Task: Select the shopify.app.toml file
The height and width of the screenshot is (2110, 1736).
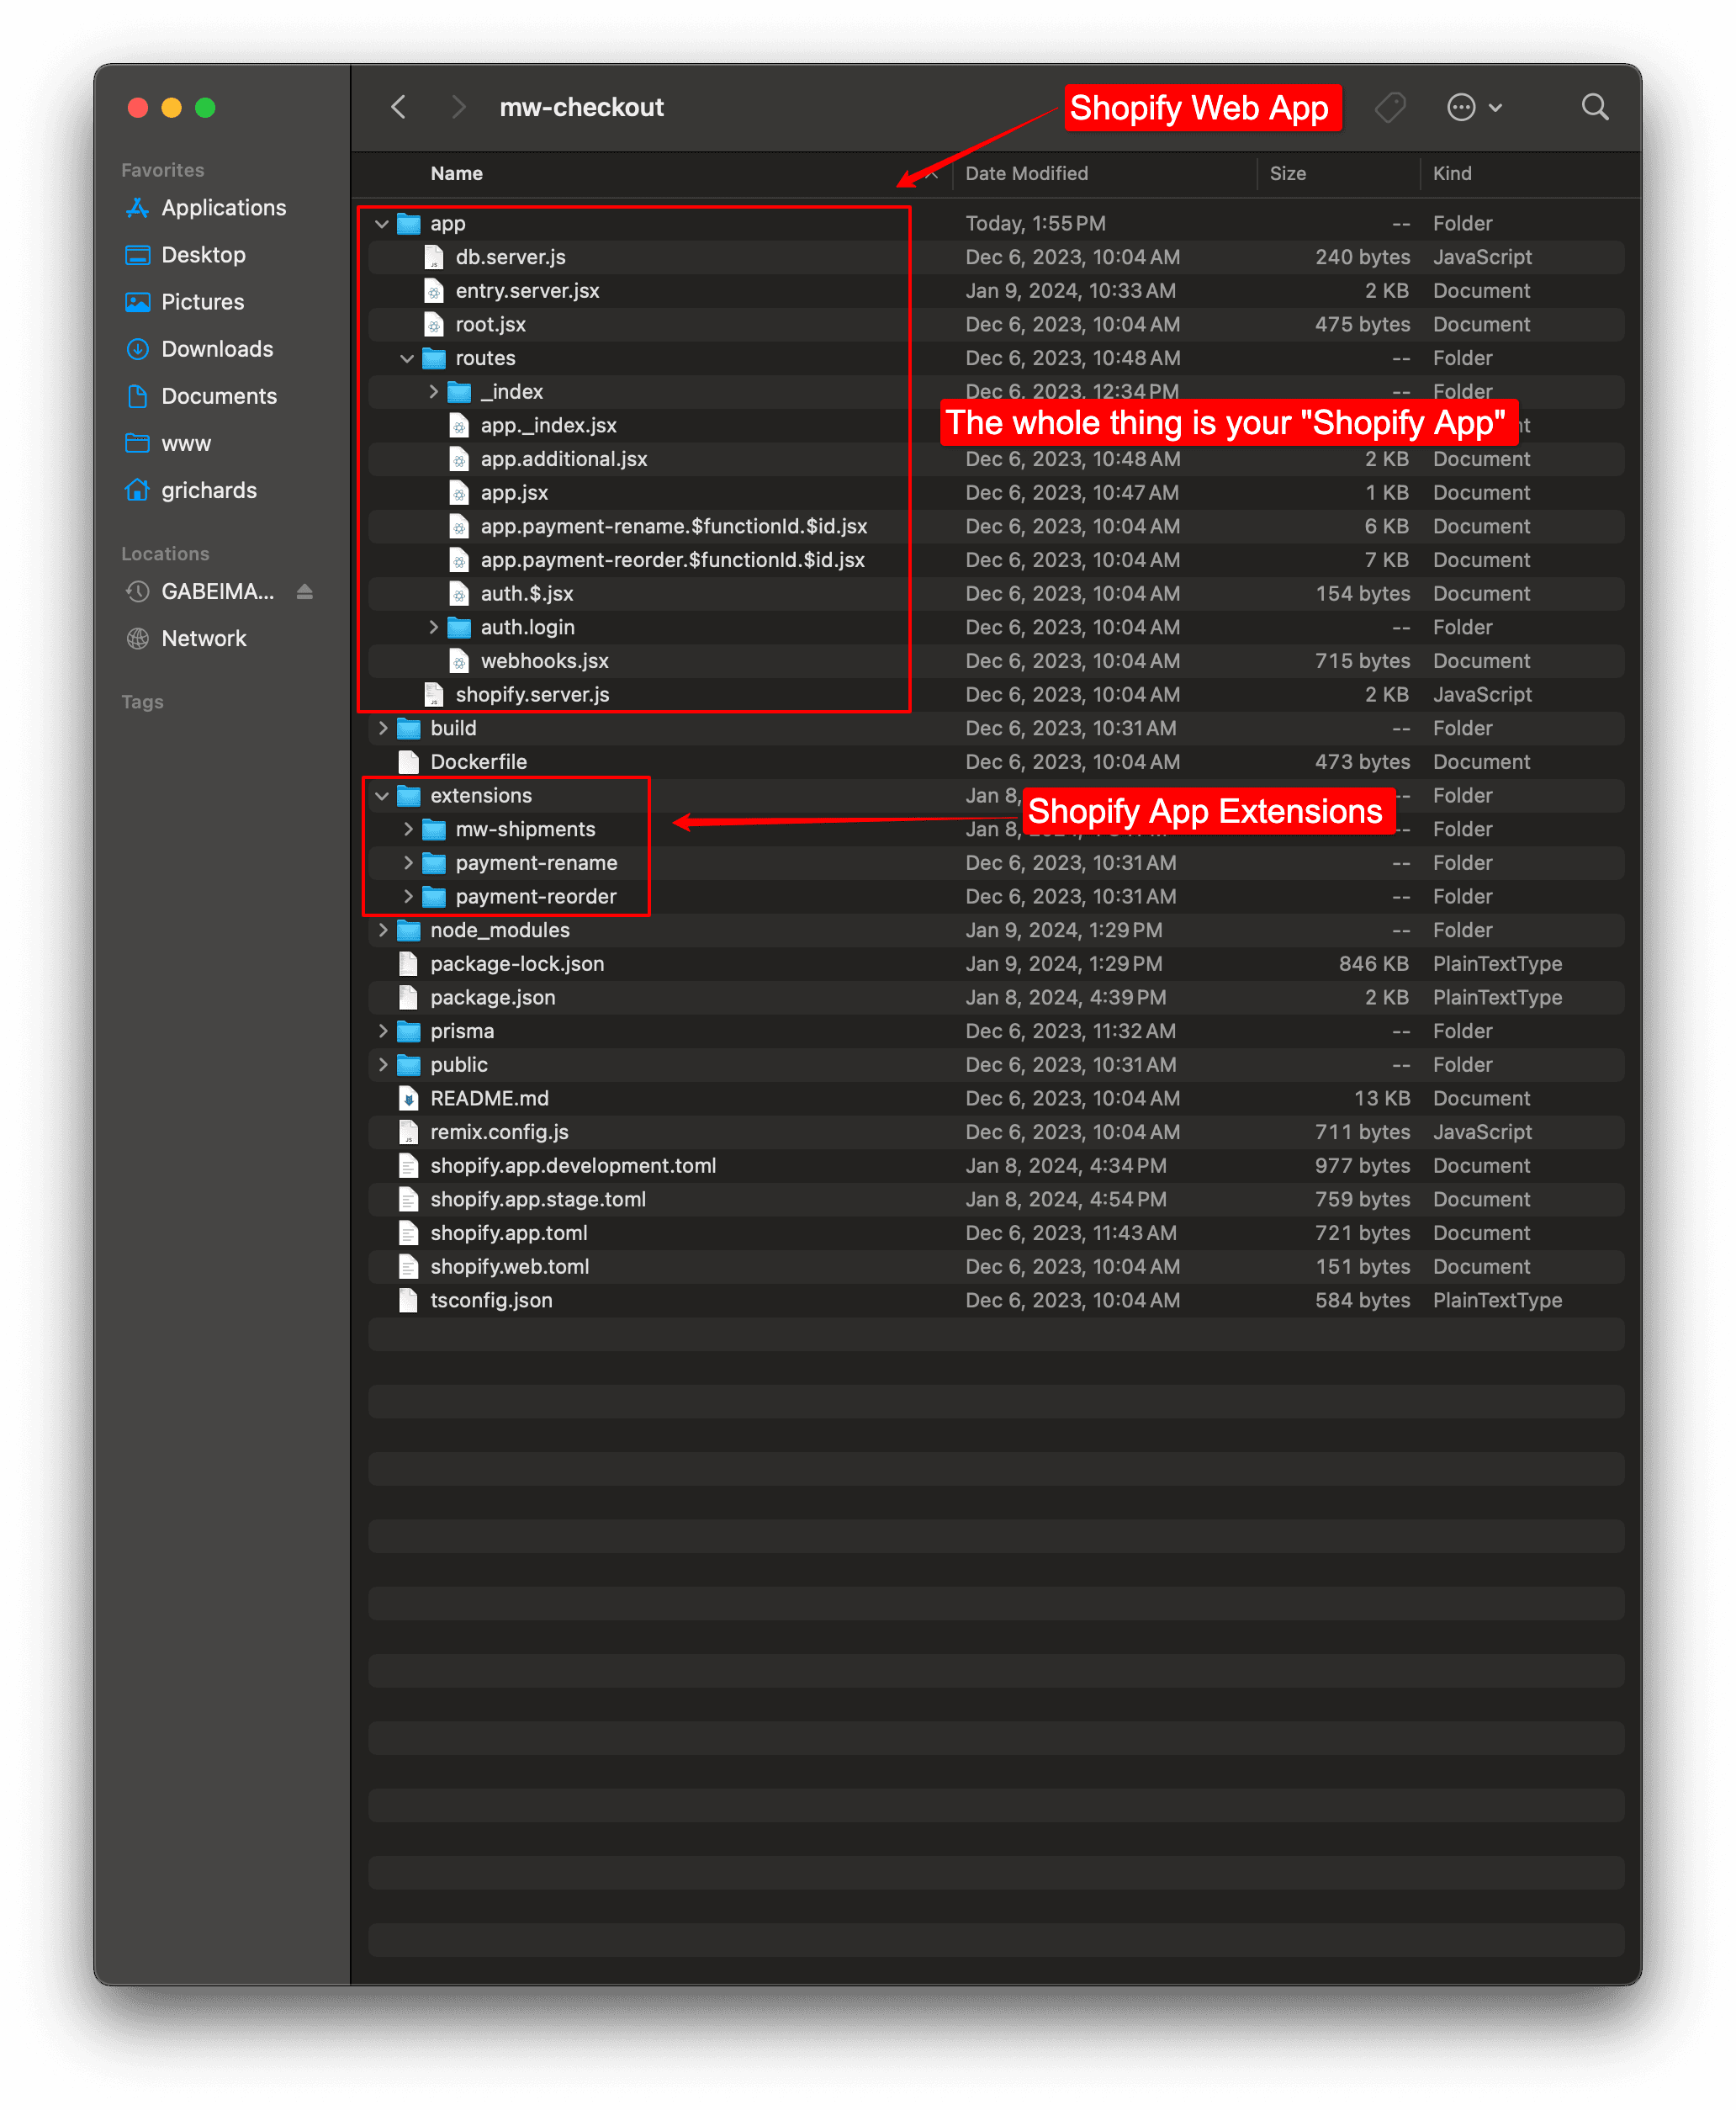Action: point(508,1233)
